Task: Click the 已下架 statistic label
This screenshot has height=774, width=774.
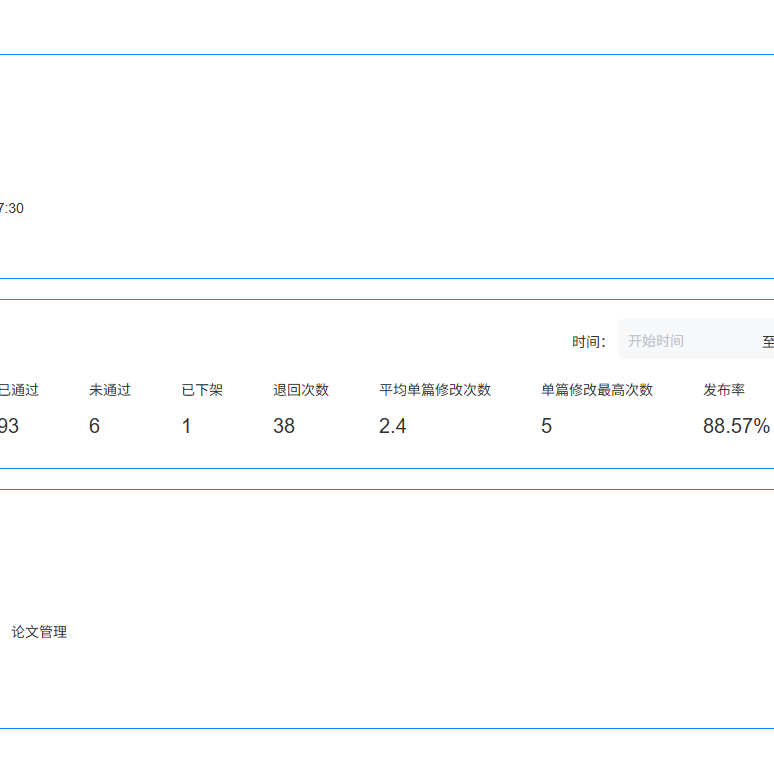Action: click(x=202, y=390)
